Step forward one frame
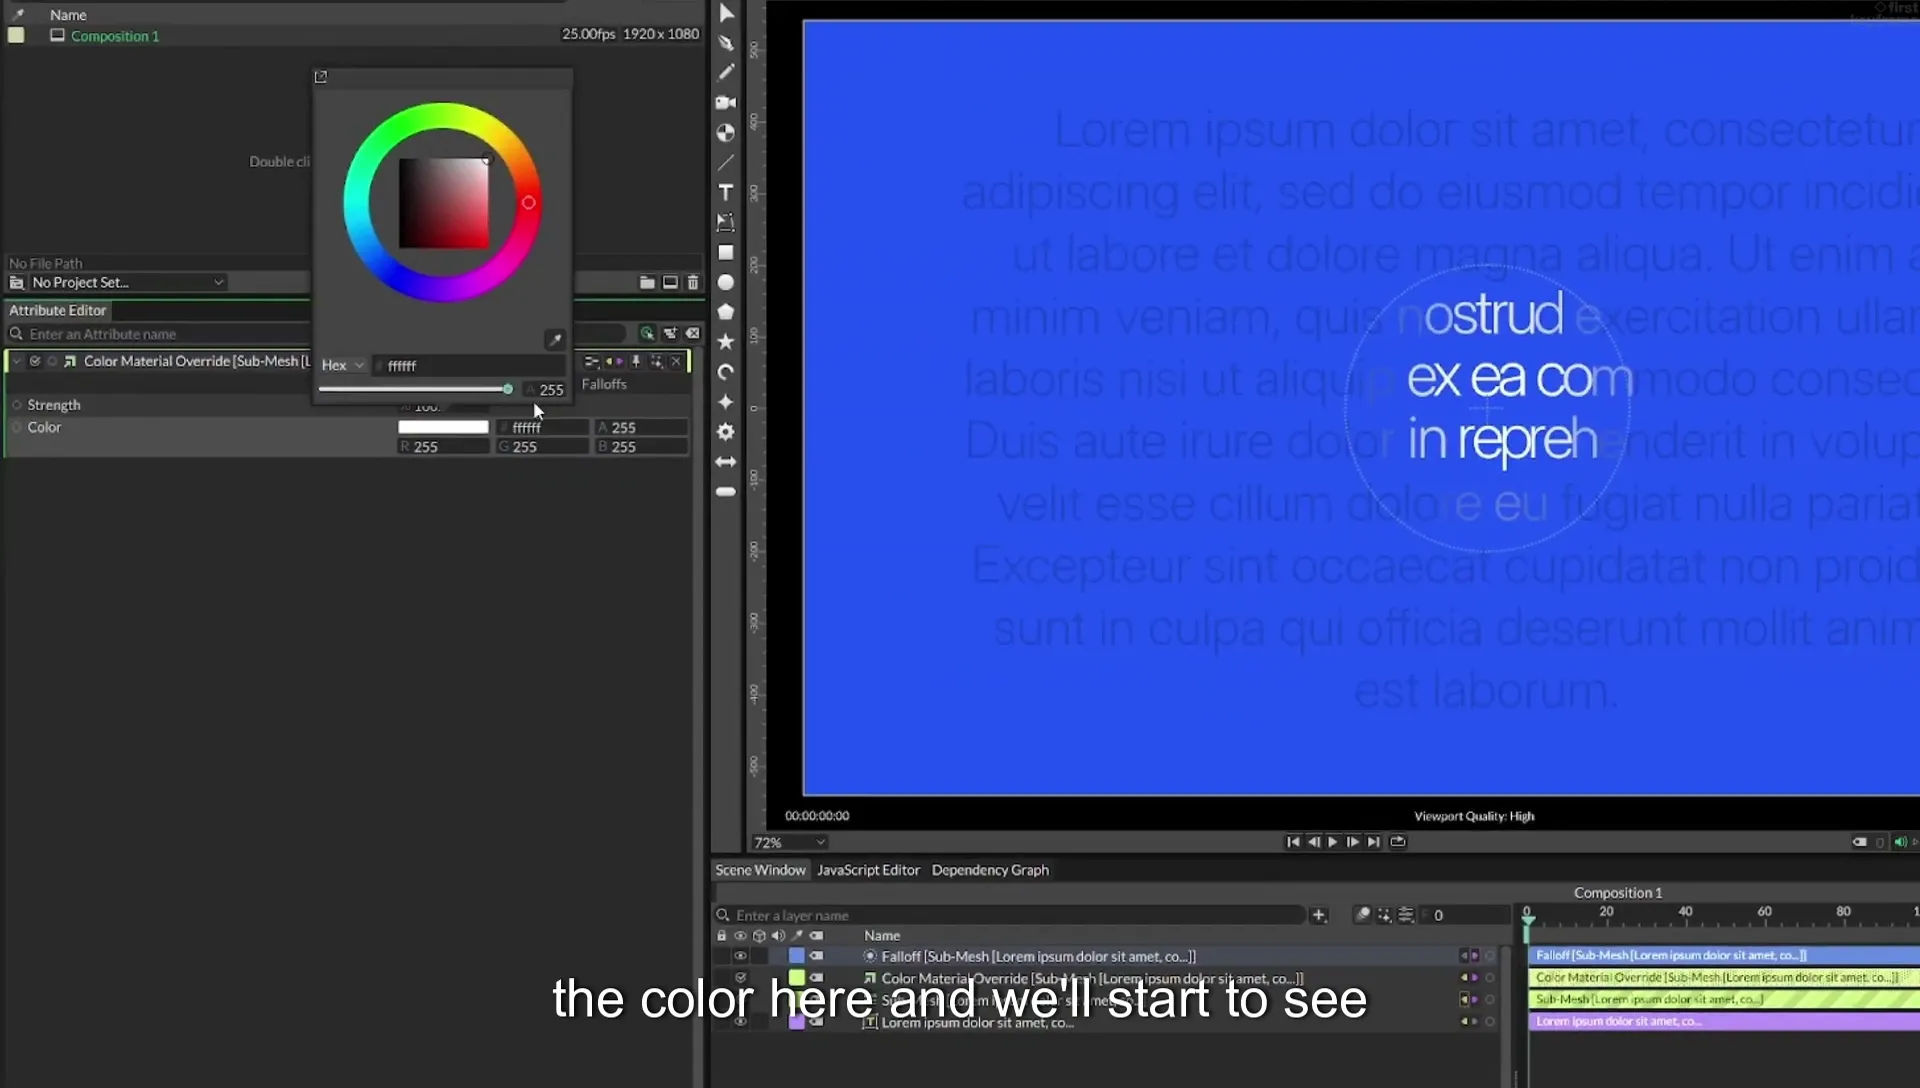Image resolution: width=1920 pixels, height=1088 pixels. [1353, 842]
